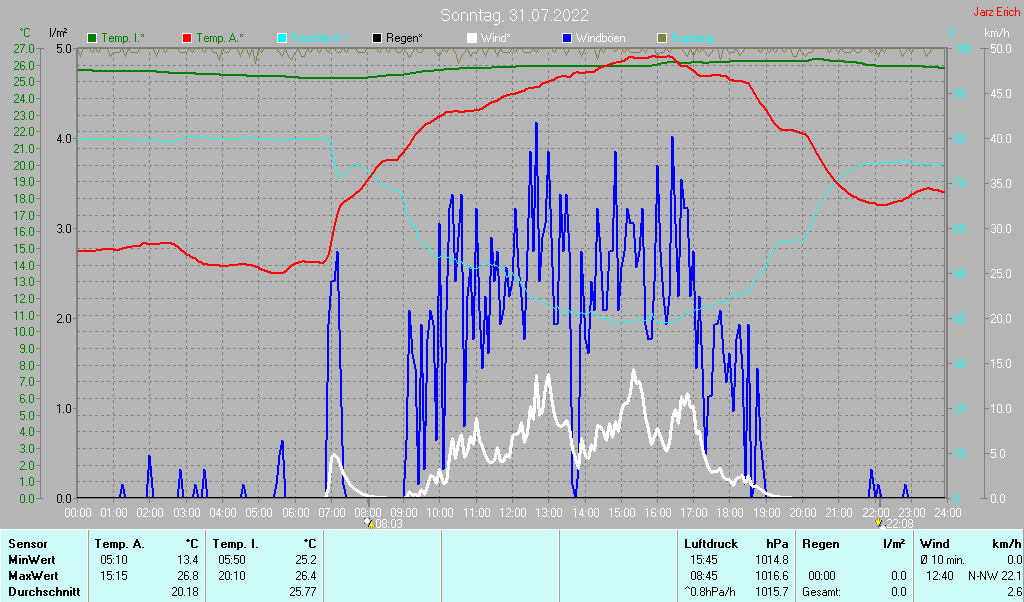Click the 'Sensor' header in the table
Viewport: 1024px width, 602px height.
[28, 544]
